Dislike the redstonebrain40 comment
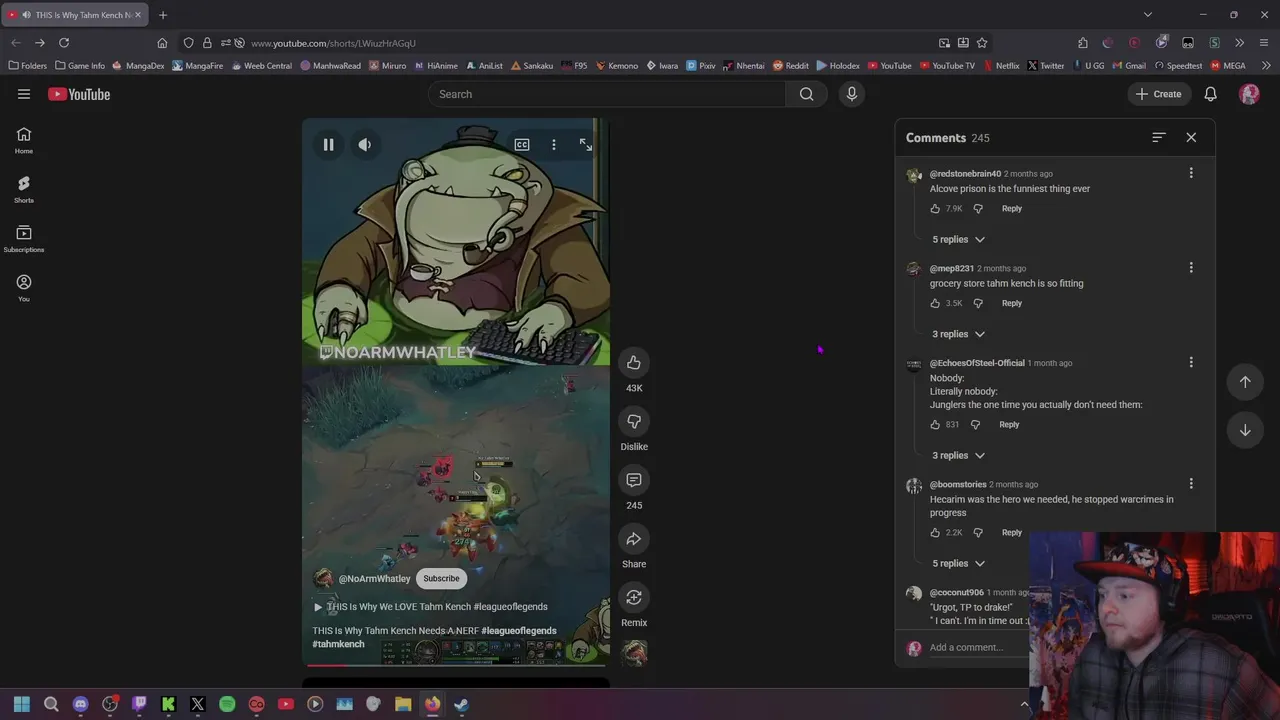Image resolution: width=1280 pixels, height=720 pixels. tap(978, 209)
